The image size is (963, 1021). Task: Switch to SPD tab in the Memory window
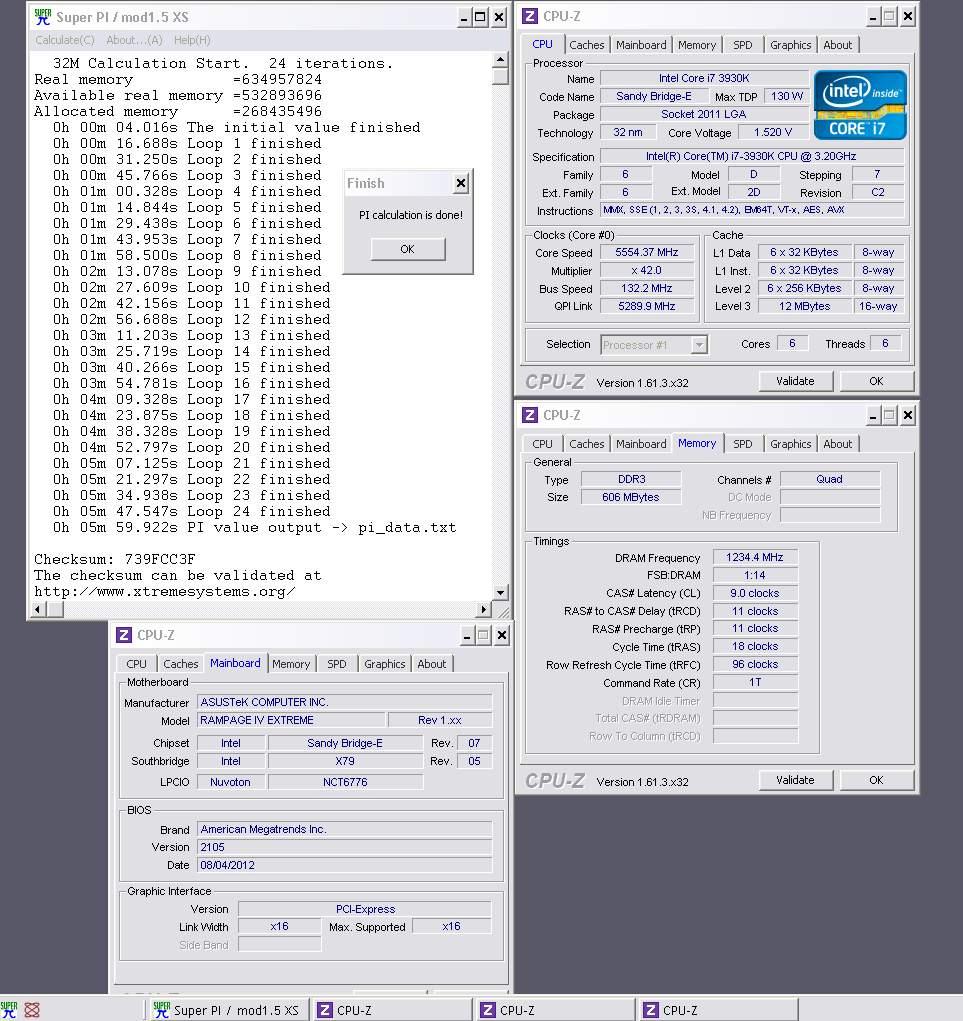(x=742, y=444)
